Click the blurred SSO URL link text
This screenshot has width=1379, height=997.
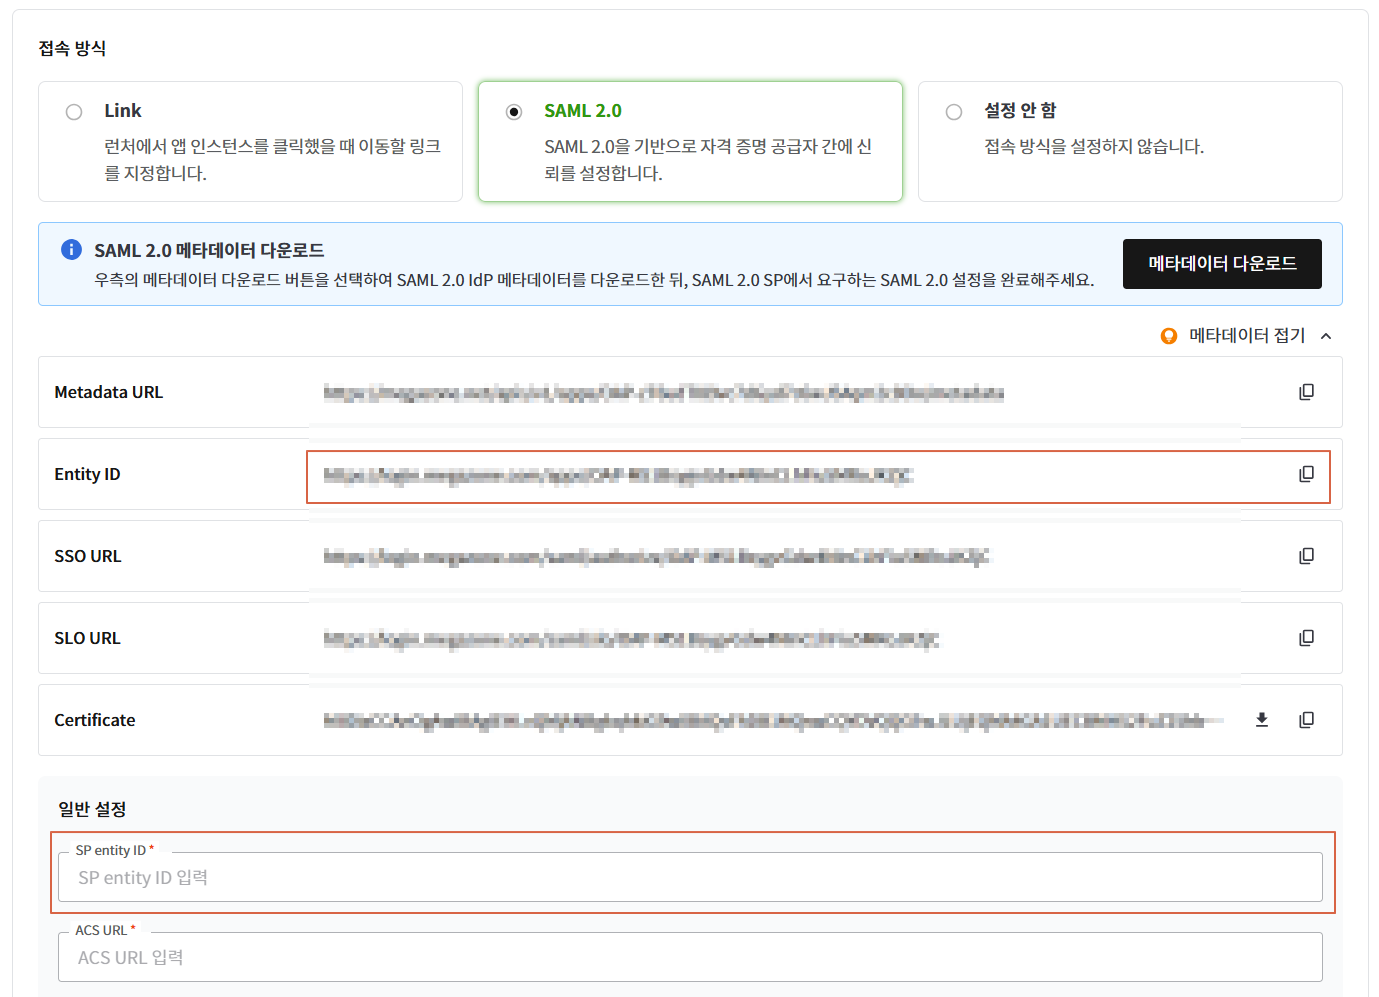pos(656,557)
